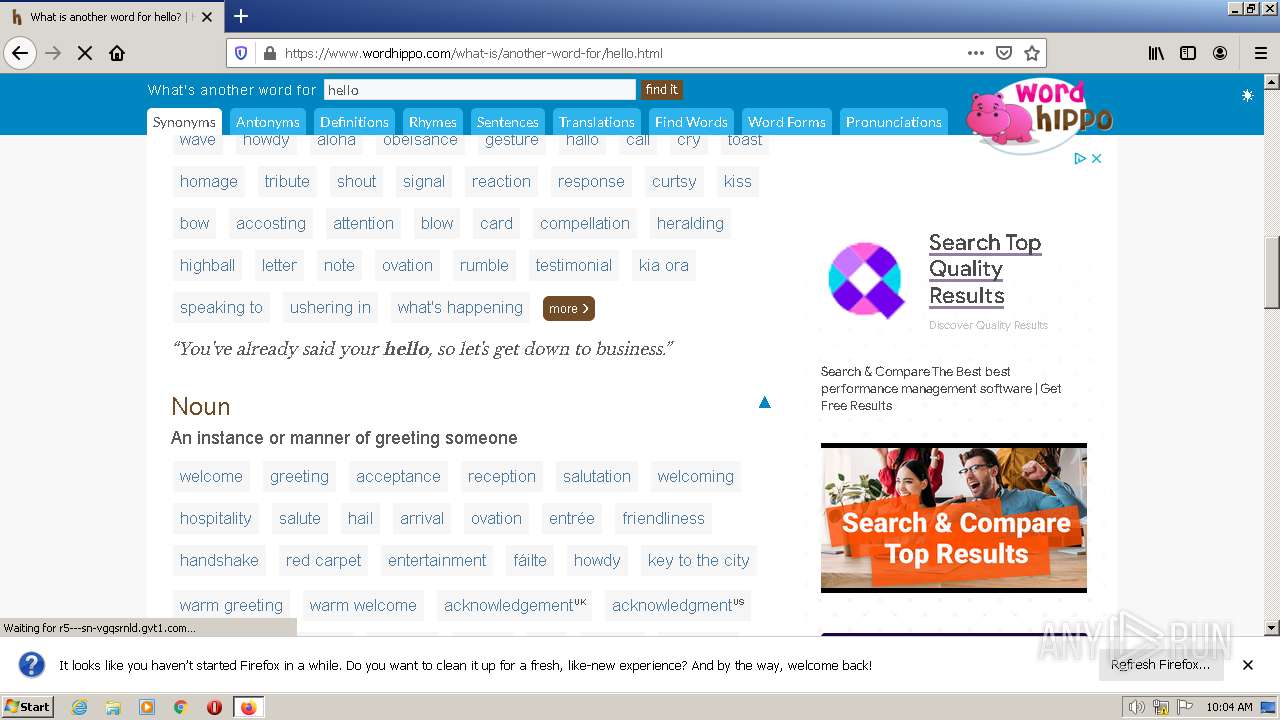Image resolution: width=1280 pixels, height=720 pixels.
Task: Click the 'find it' search button
Action: [x=661, y=90]
